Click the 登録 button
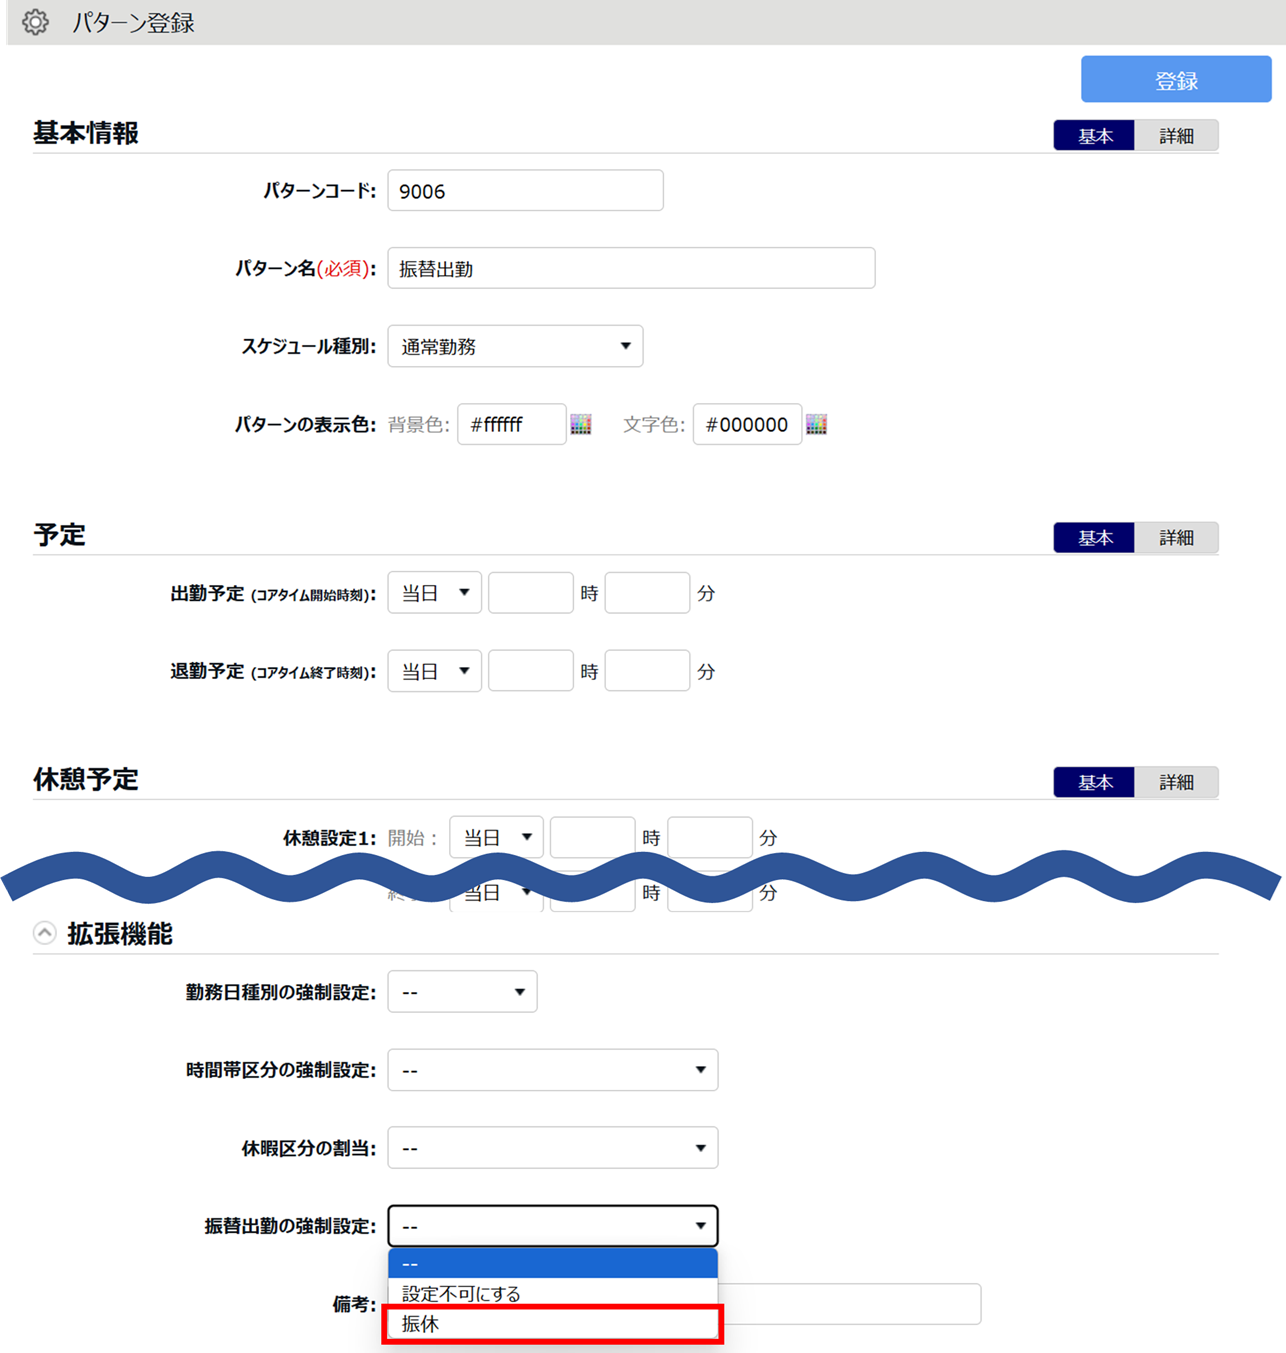Viewport: 1286px width, 1353px height. [1176, 80]
